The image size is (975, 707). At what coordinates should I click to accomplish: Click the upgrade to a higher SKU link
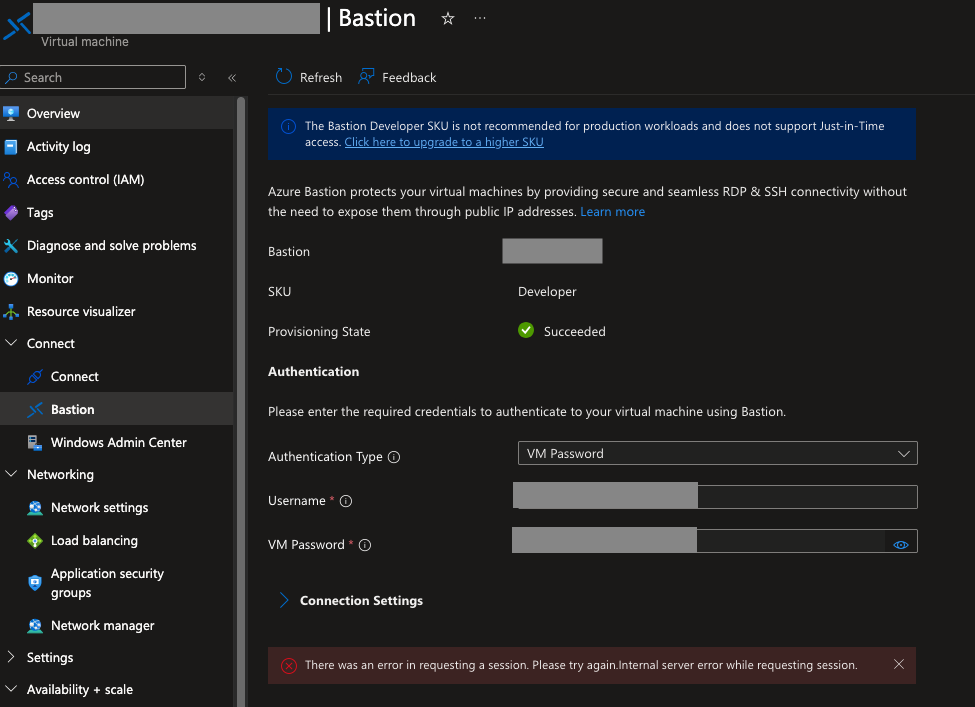pos(444,142)
